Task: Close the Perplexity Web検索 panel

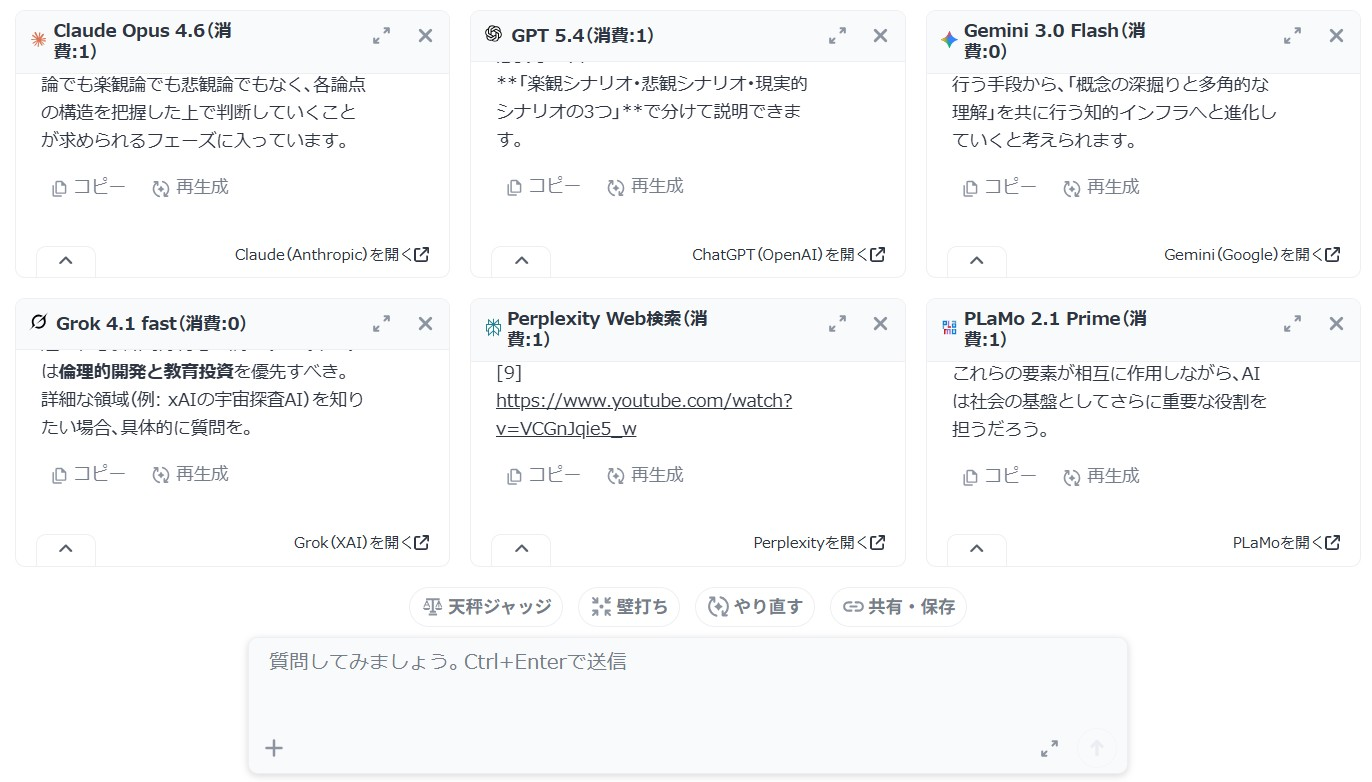Action: tap(880, 324)
